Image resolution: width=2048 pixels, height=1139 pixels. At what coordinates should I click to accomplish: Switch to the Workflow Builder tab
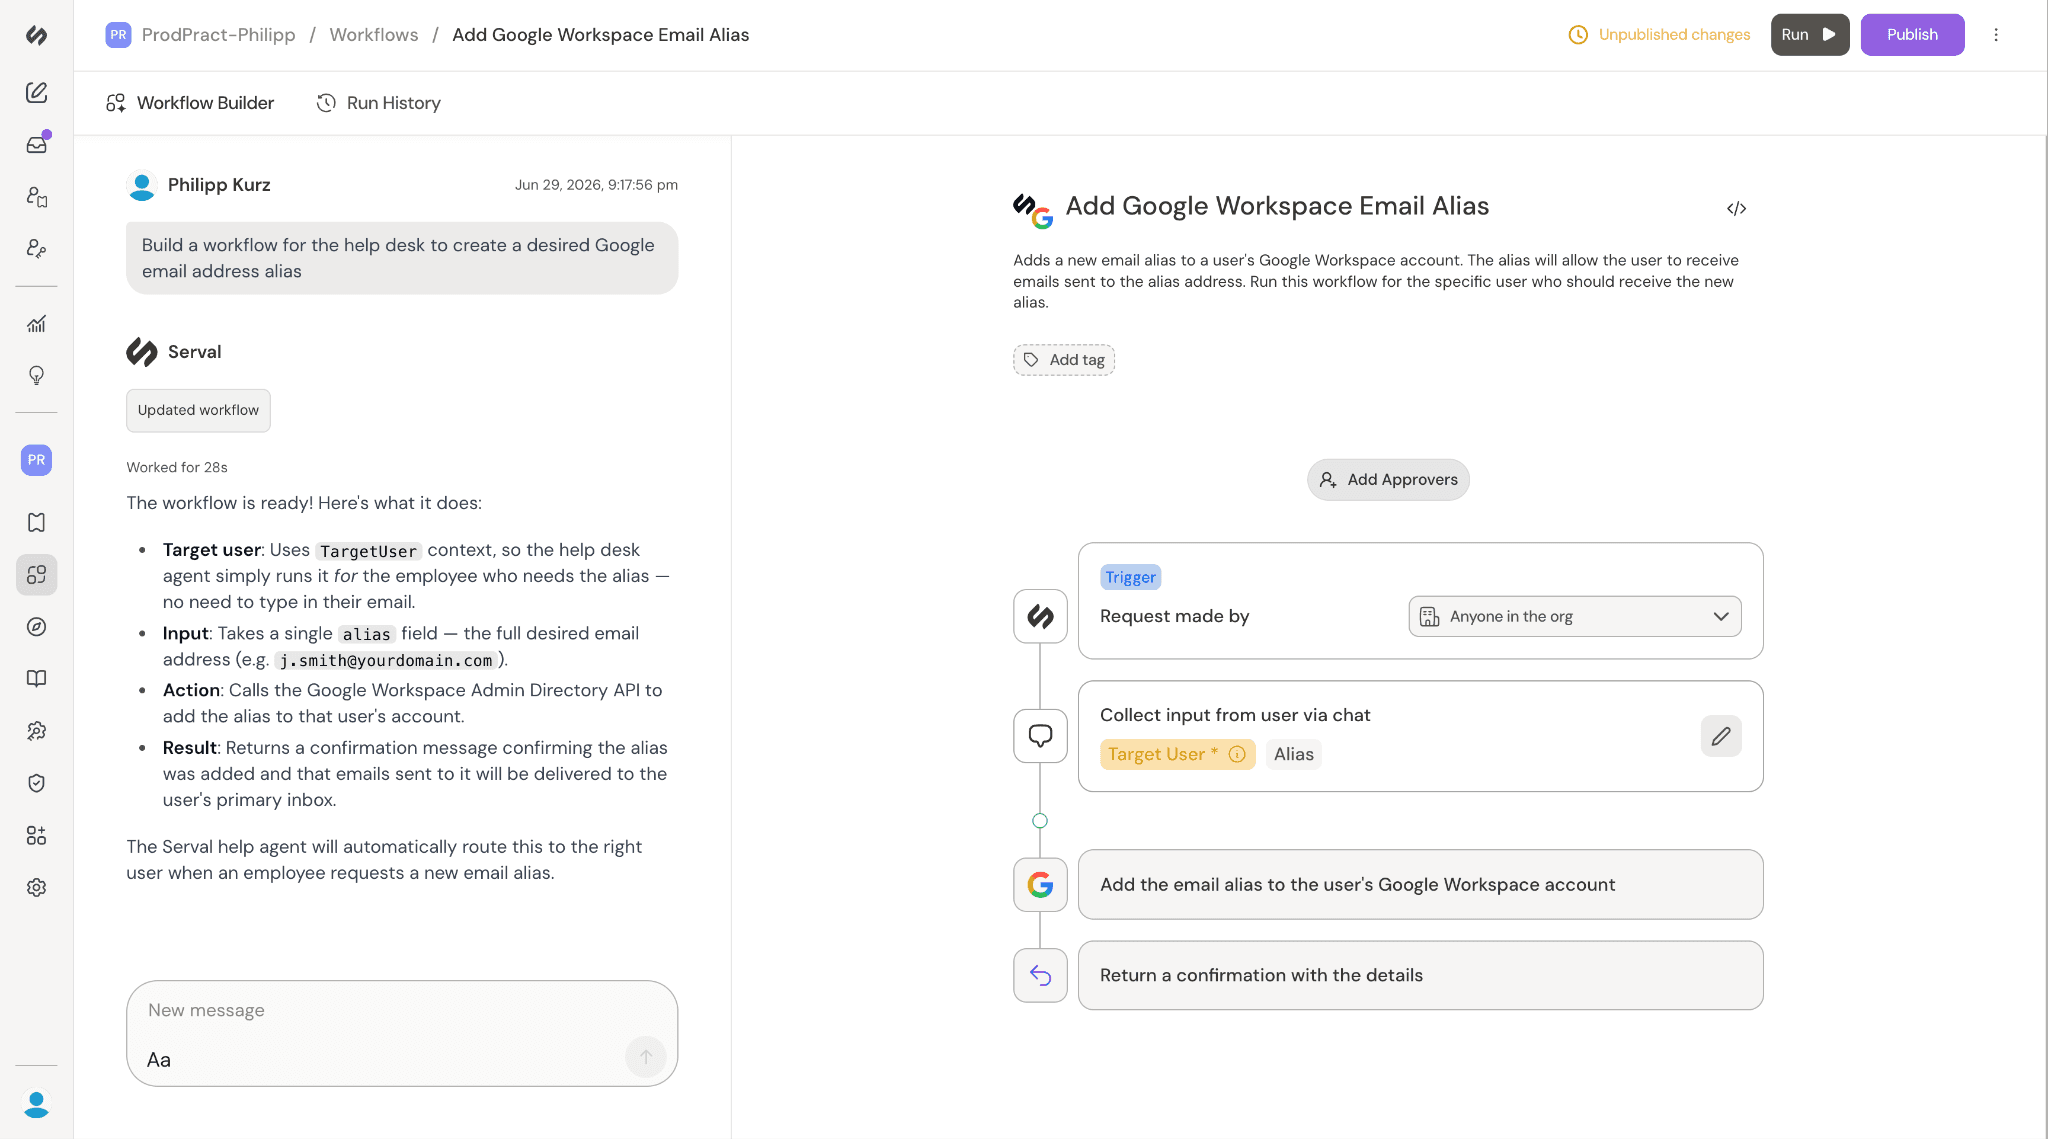tap(190, 103)
